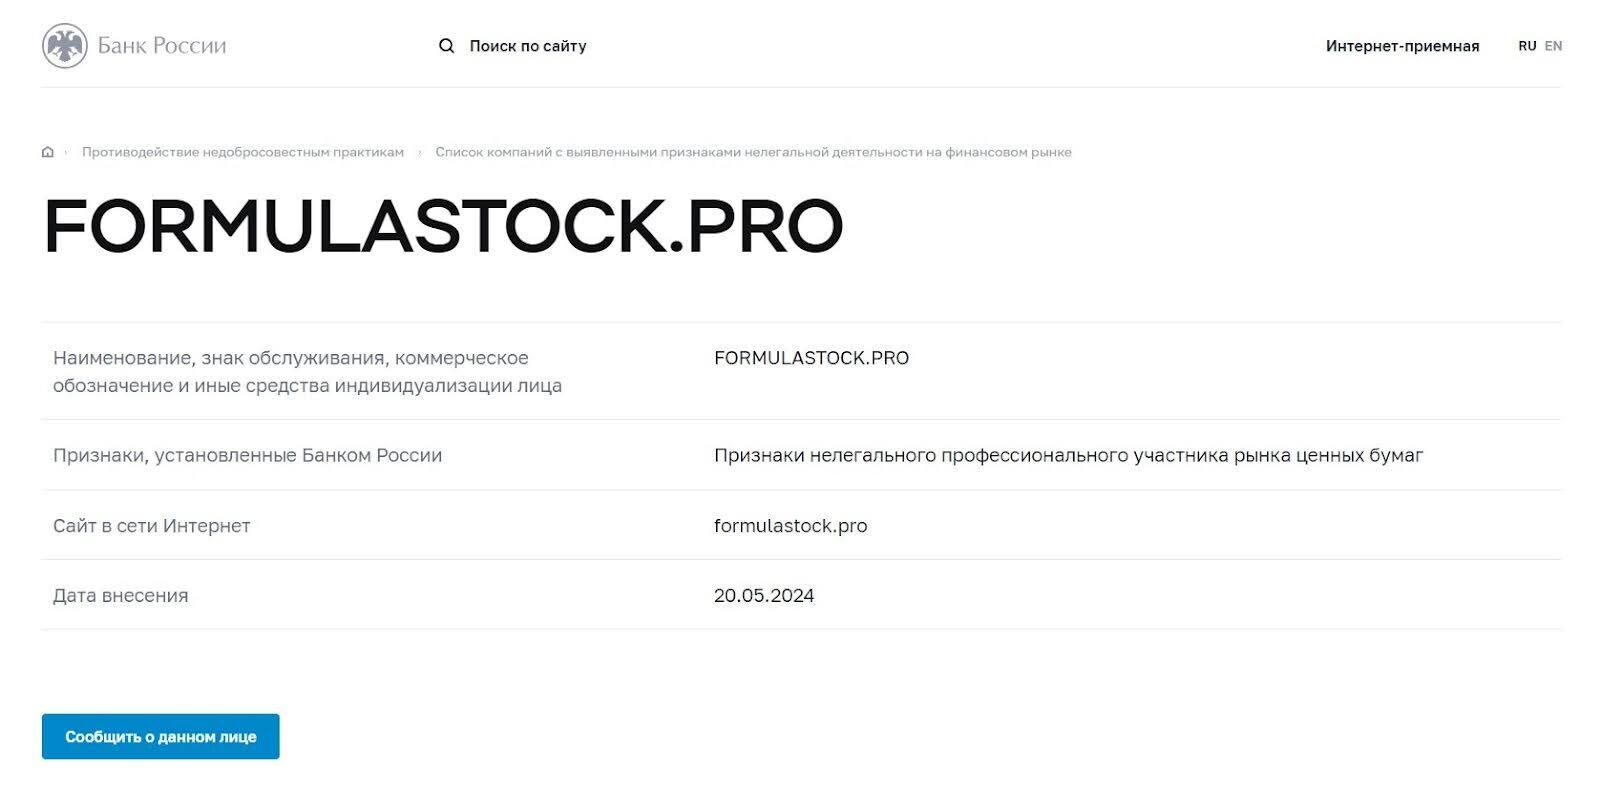The height and width of the screenshot is (789, 1600).
Task: Open Список компаний breadcrumb link
Action: 753,152
